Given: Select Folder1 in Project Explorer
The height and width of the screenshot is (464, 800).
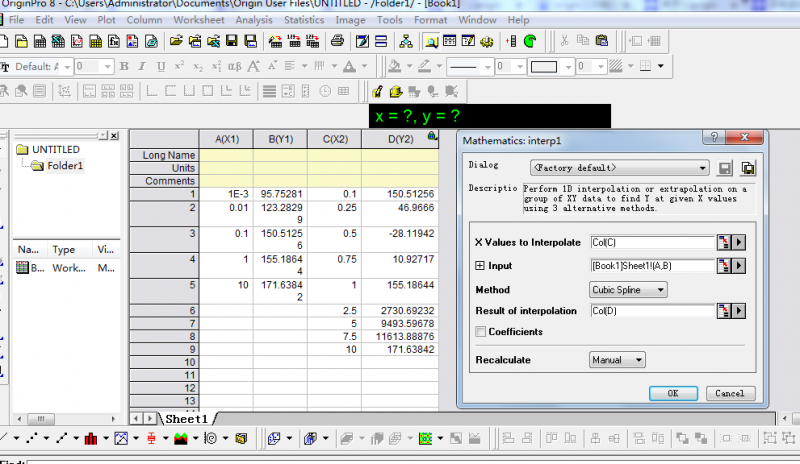Looking at the screenshot, I should click(63, 166).
